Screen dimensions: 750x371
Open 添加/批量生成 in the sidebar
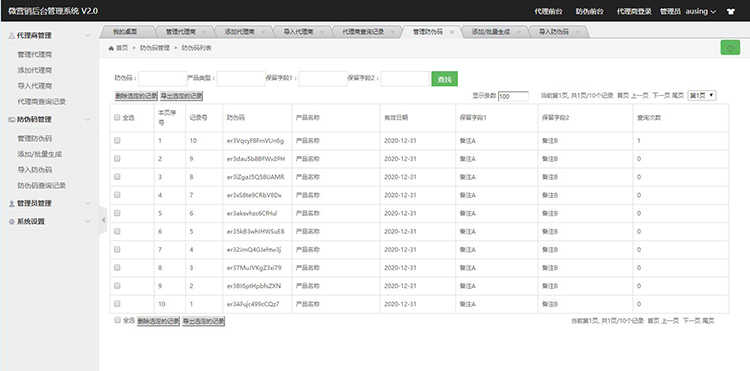tap(40, 154)
